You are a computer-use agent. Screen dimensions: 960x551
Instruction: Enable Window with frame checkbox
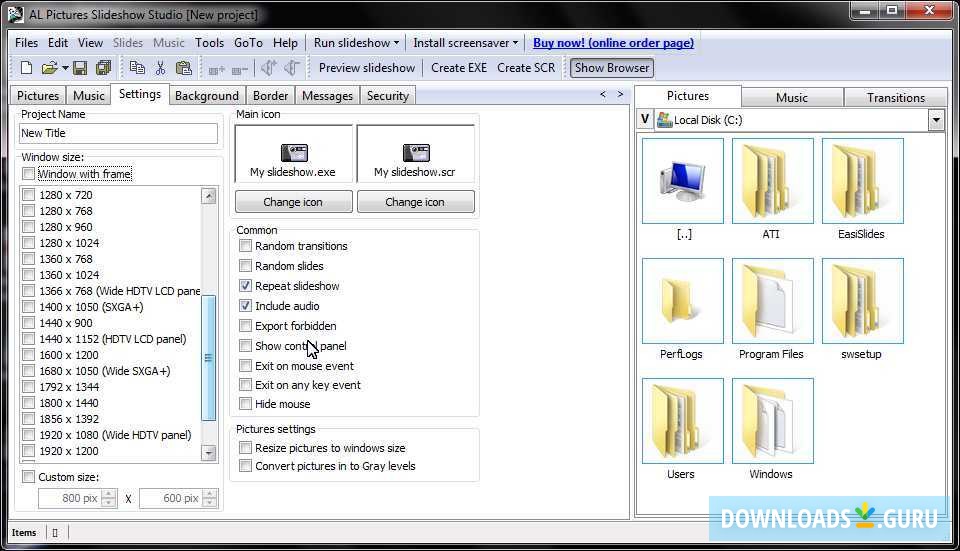[x=28, y=174]
